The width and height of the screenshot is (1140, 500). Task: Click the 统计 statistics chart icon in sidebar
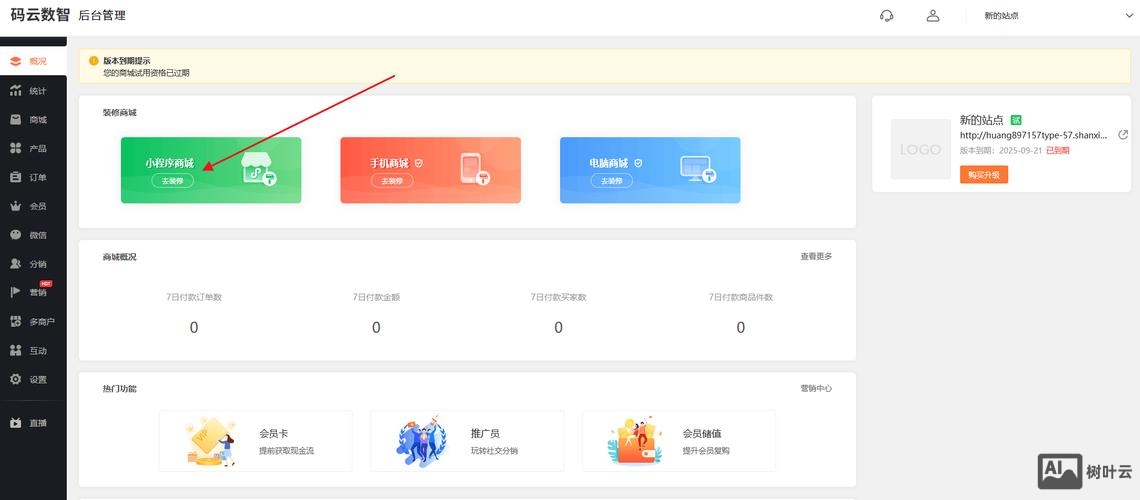15,91
